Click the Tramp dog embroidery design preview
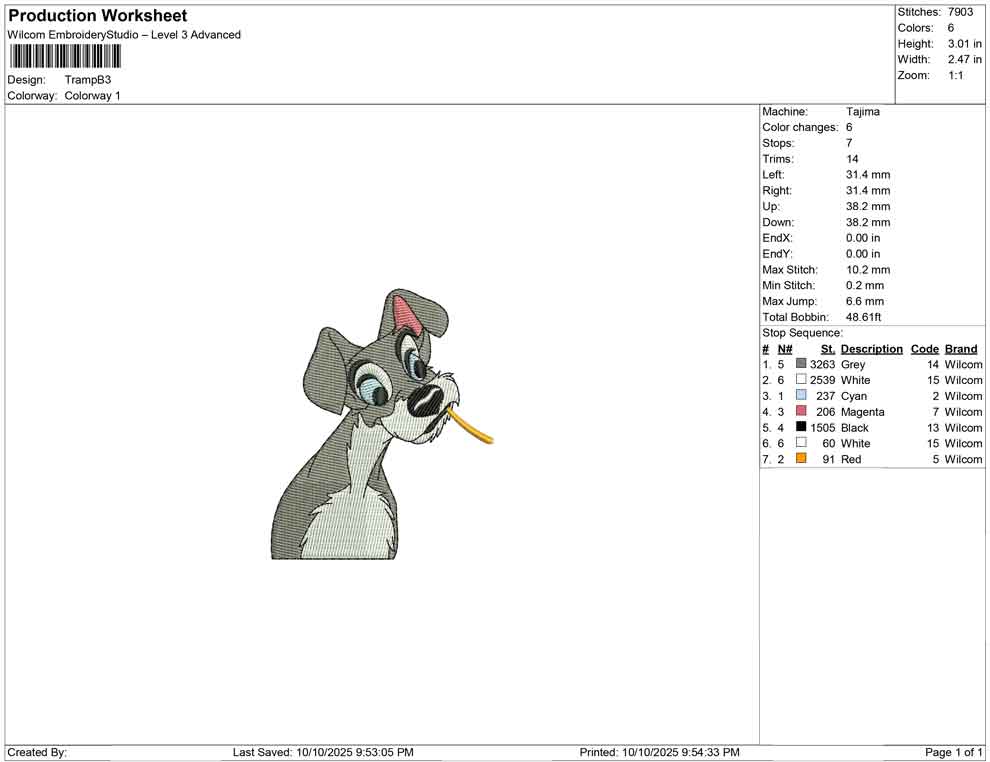Screen dimensions: 990x762 [382, 424]
